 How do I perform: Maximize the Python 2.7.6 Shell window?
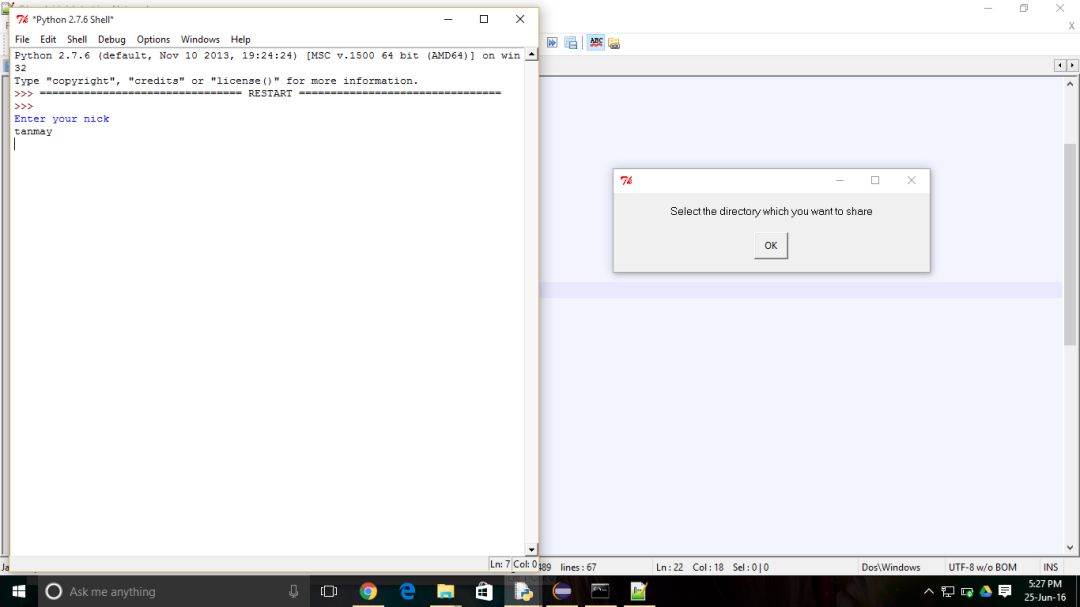coord(484,19)
